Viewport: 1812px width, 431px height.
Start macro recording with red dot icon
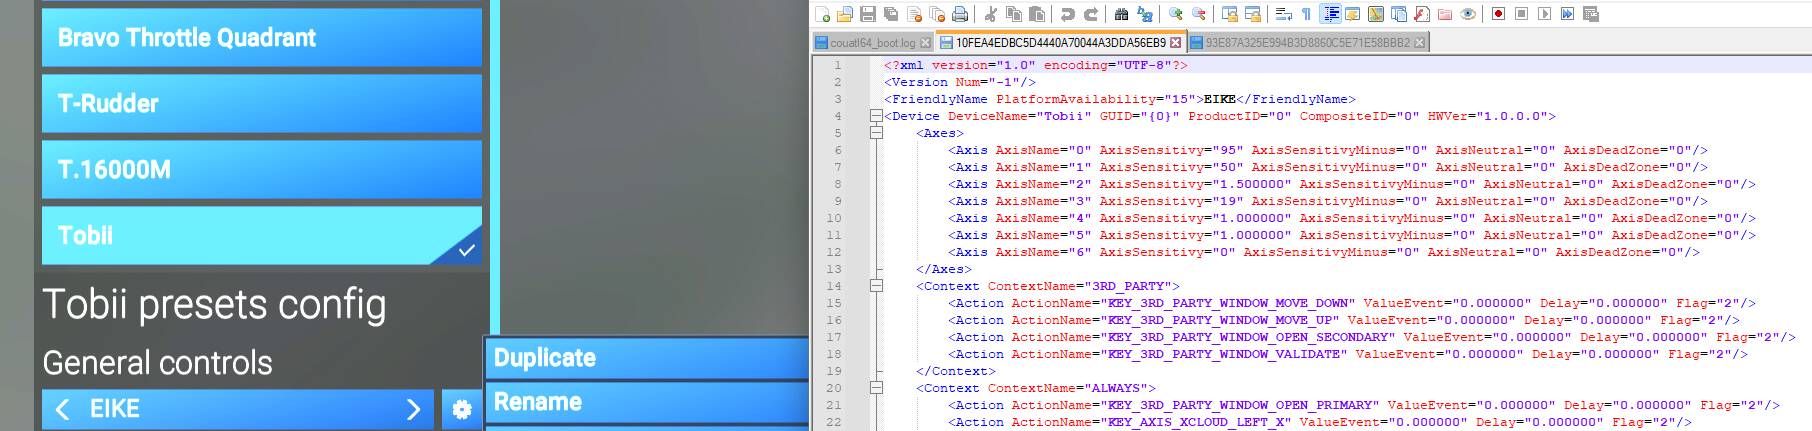[1498, 14]
